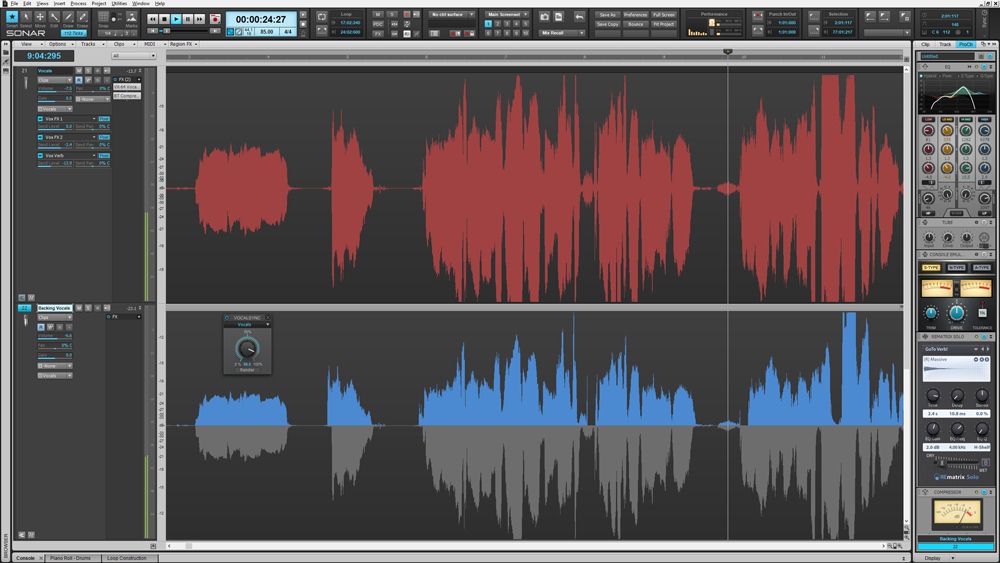This screenshot has height=563, width=1000.
Task: Switch inspector to ProCh tab
Action: 966,44
